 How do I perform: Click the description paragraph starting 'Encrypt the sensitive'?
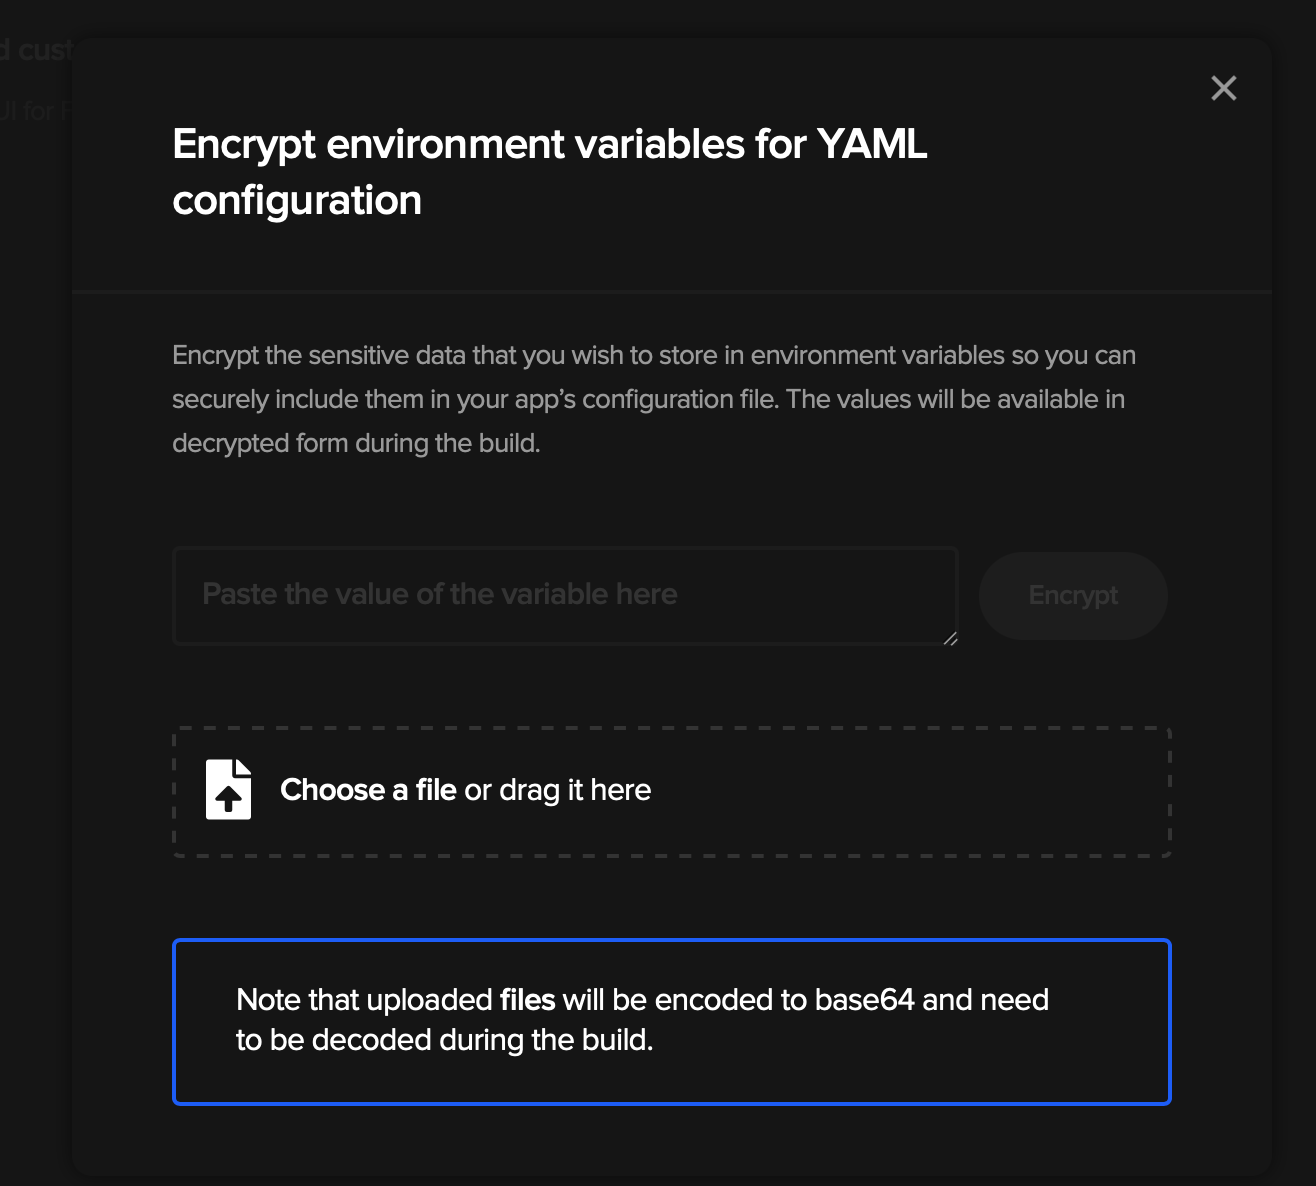(x=654, y=399)
